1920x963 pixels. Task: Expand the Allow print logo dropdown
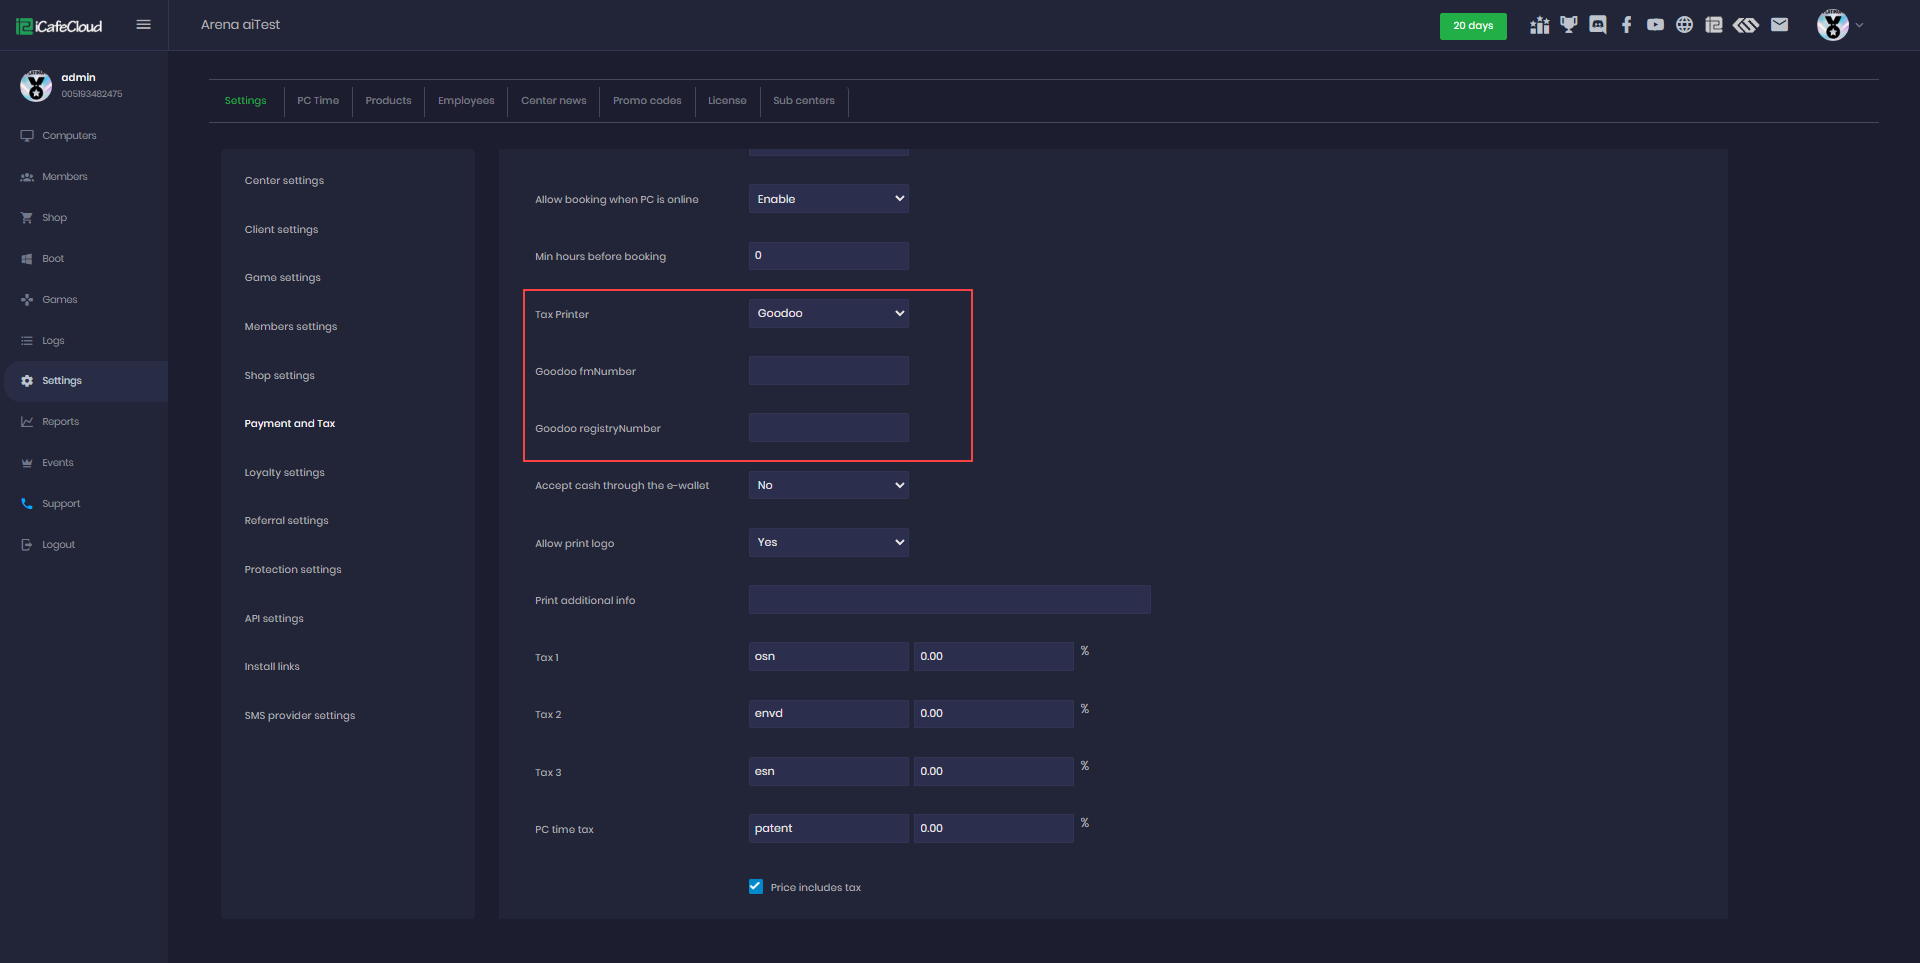click(x=828, y=543)
